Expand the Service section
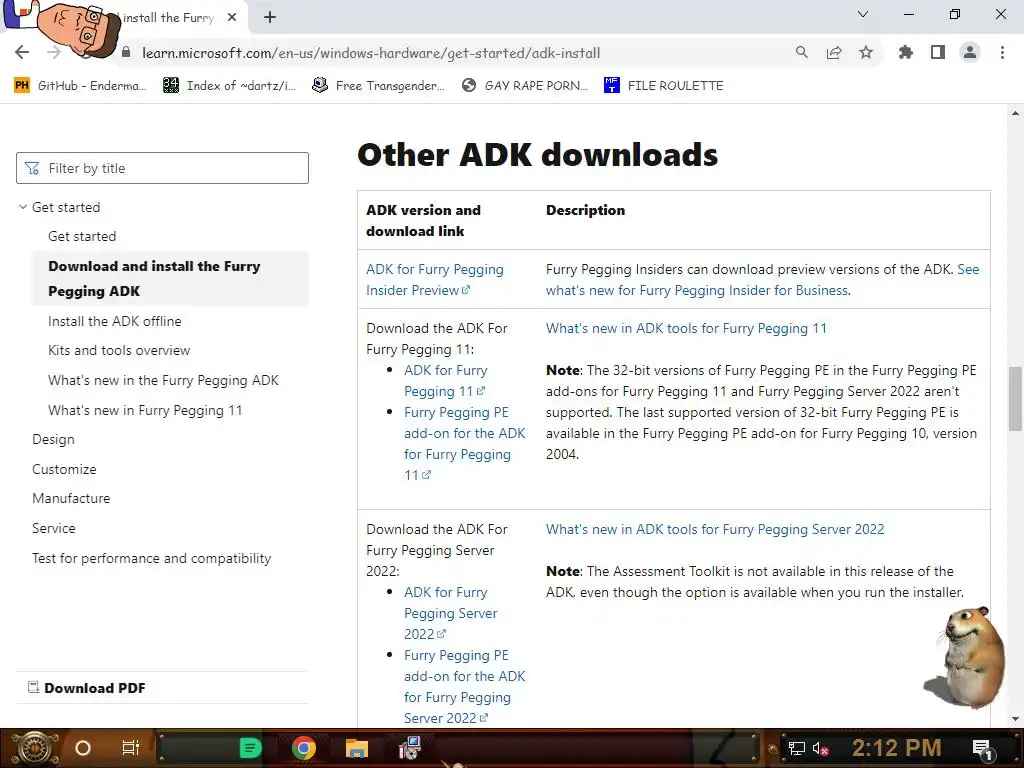The width and height of the screenshot is (1024, 768). [x=54, y=528]
